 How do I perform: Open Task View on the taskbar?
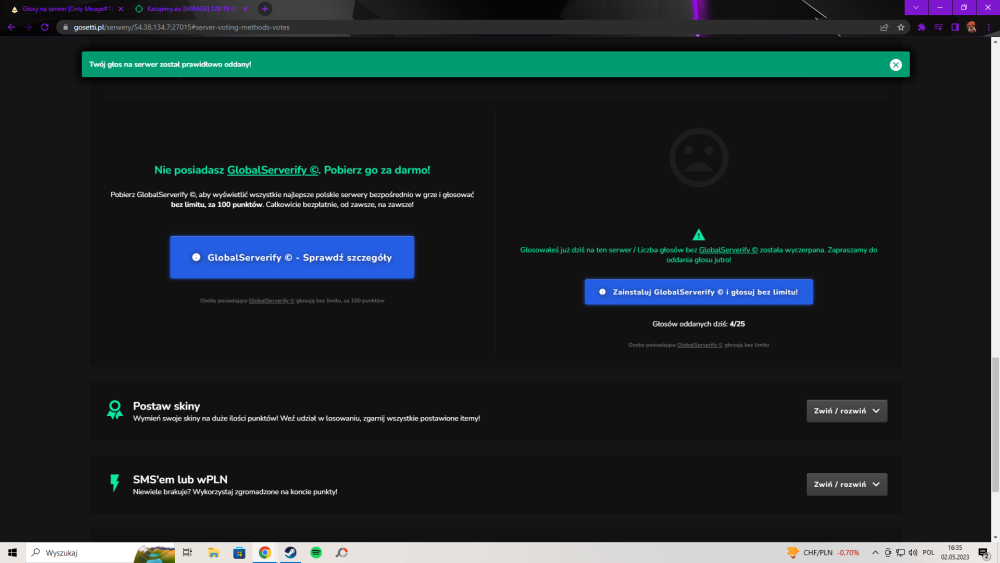[188, 552]
